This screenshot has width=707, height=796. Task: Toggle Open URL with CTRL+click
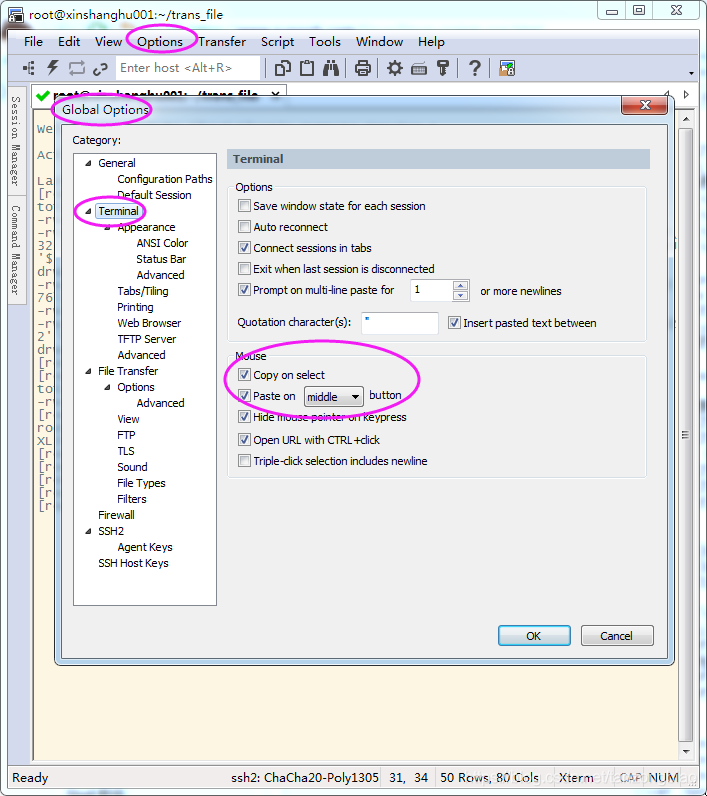[244, 439]
